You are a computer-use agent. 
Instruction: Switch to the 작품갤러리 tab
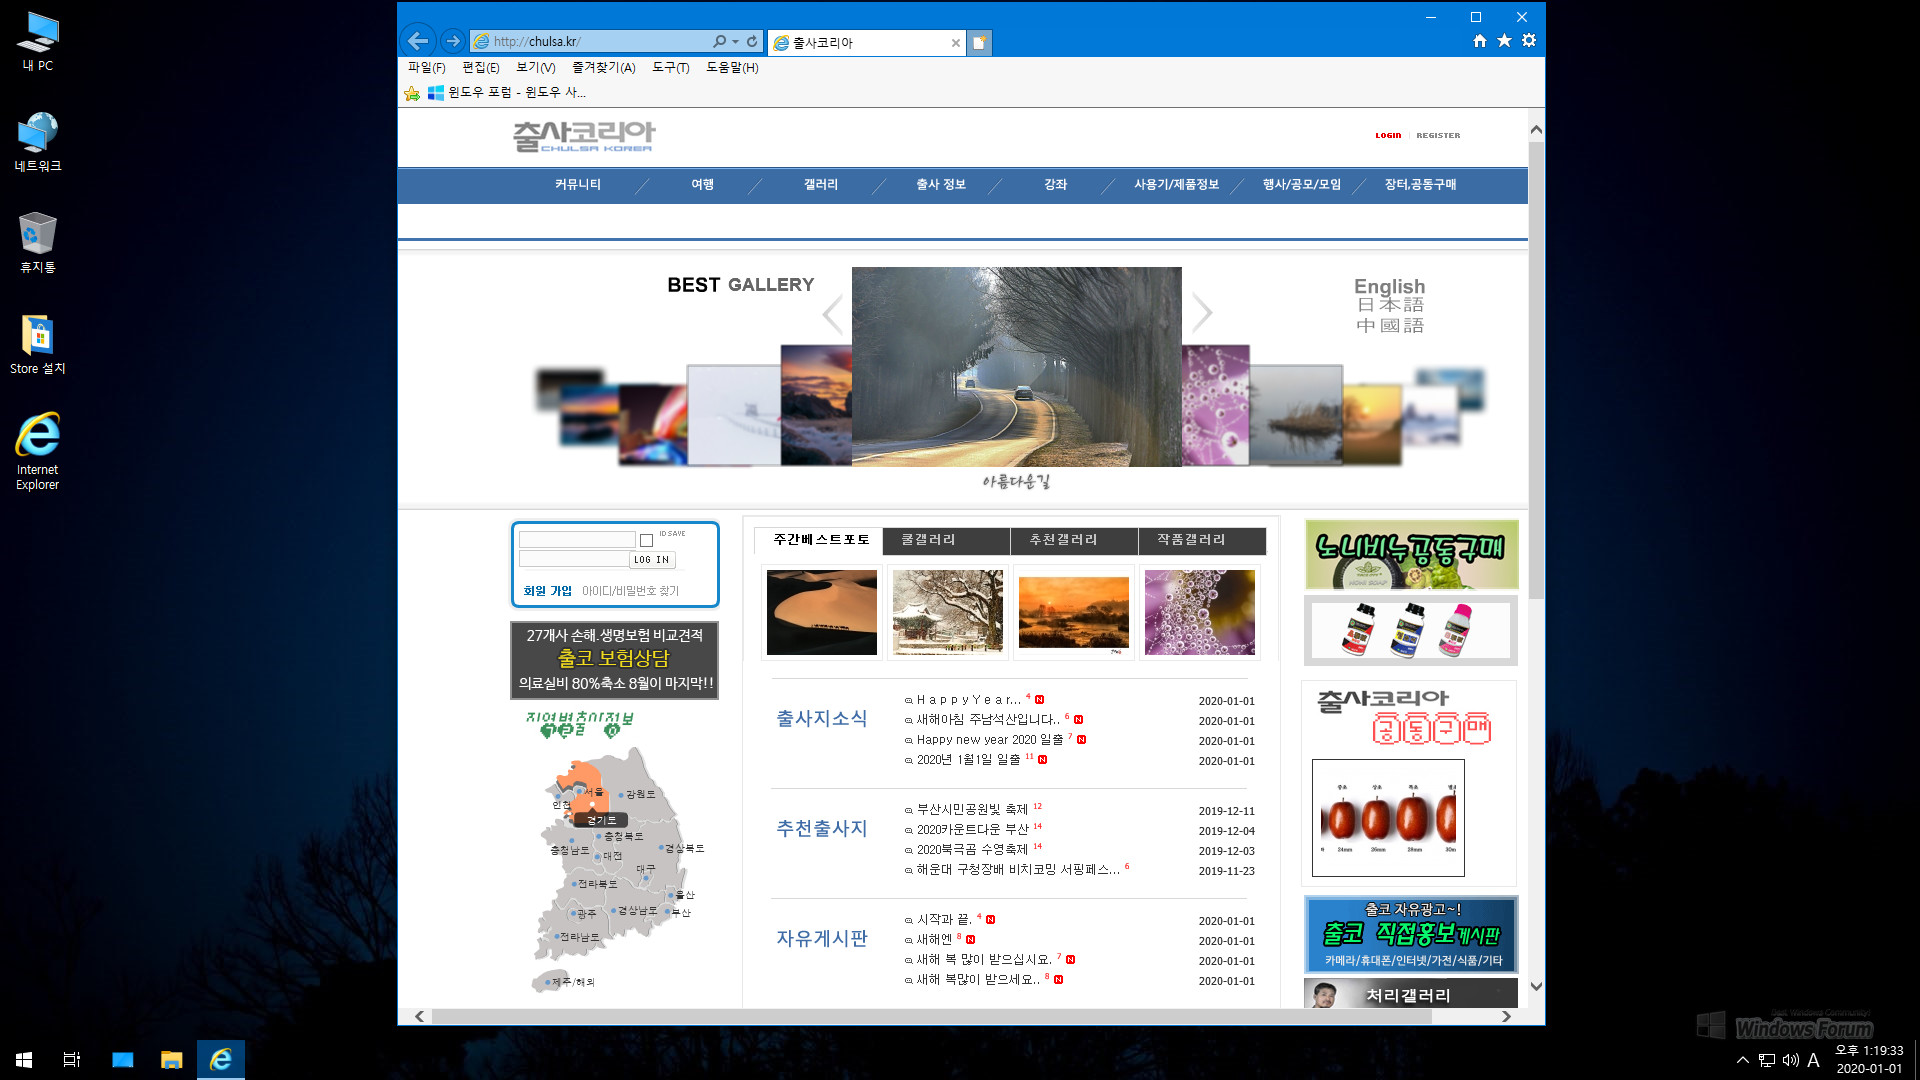click(x=1202, y=540)
